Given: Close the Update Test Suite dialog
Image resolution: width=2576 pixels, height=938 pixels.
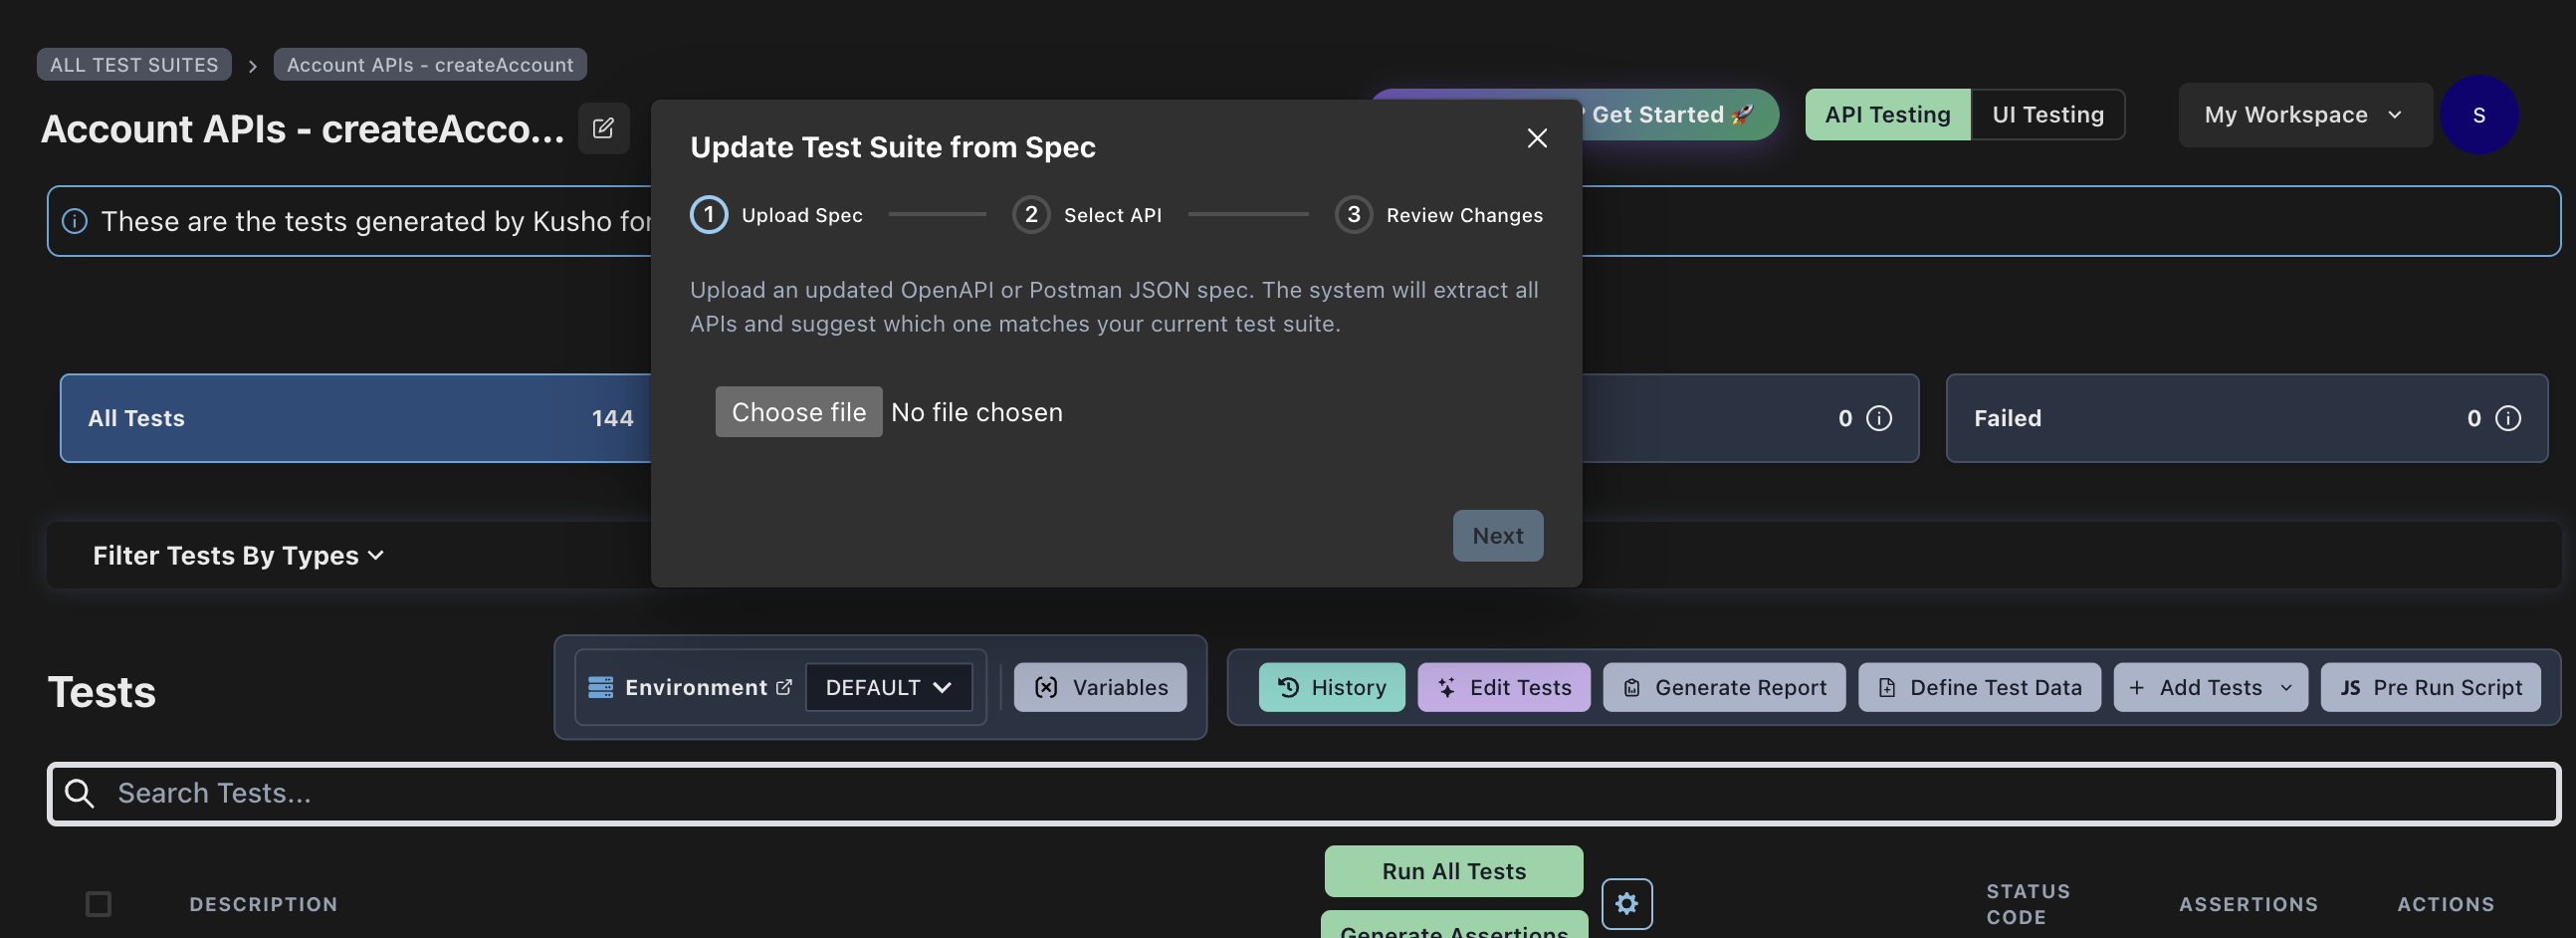Looking at the screenshot, I should [1536, 138].
